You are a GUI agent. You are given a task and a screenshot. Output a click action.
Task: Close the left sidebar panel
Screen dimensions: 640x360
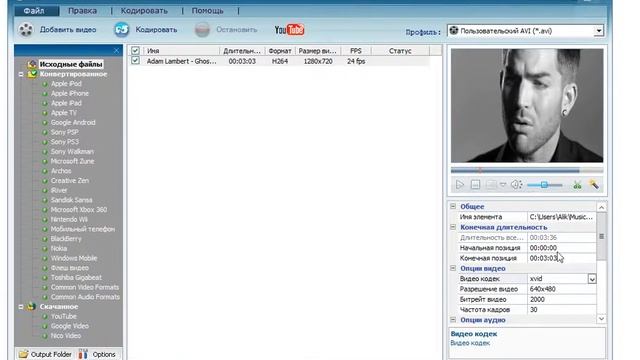tap(116, 50)
